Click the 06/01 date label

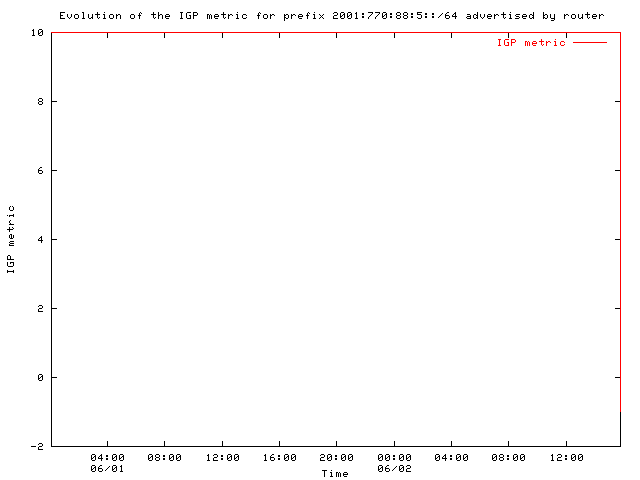pos(107,468)
